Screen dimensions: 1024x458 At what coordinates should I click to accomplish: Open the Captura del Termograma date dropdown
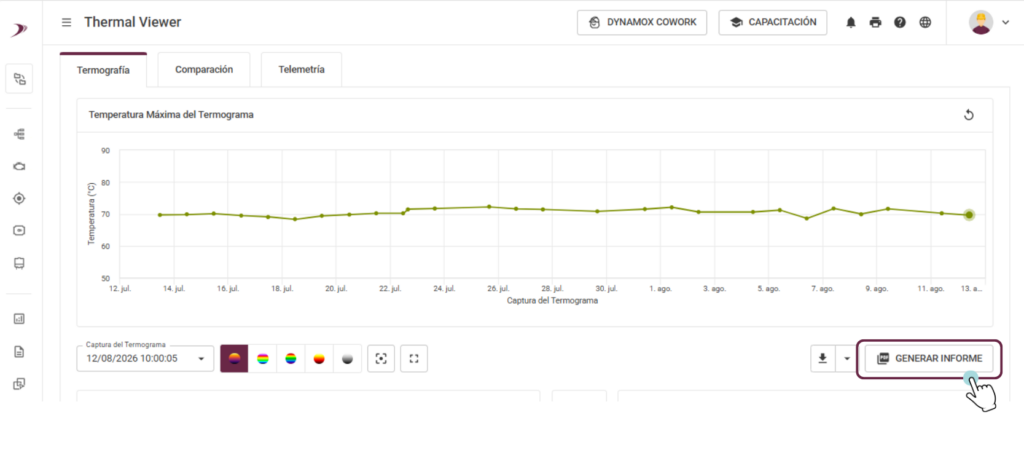(145, 358)
